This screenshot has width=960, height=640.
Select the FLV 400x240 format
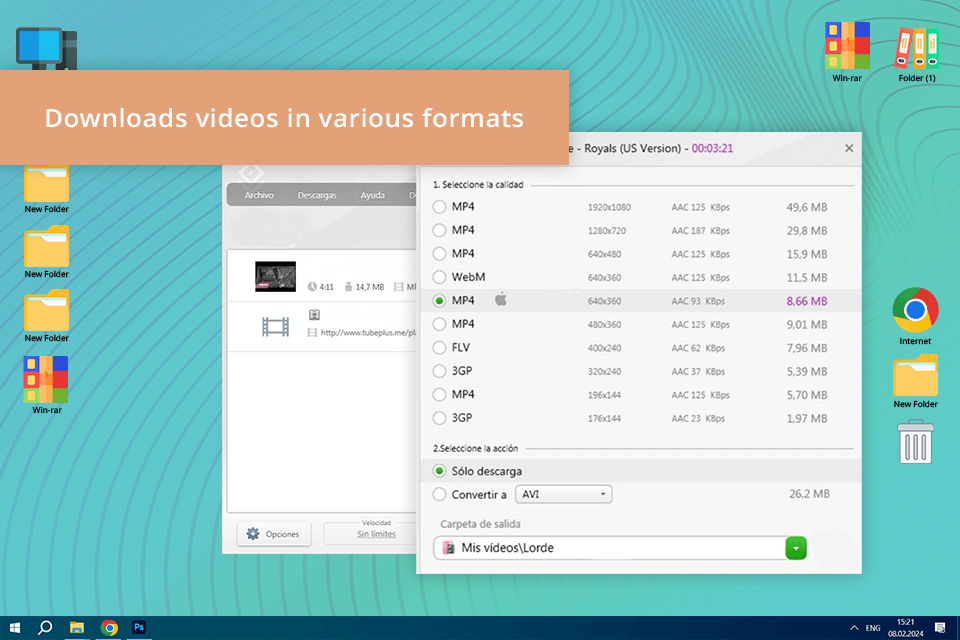(439, 348)
